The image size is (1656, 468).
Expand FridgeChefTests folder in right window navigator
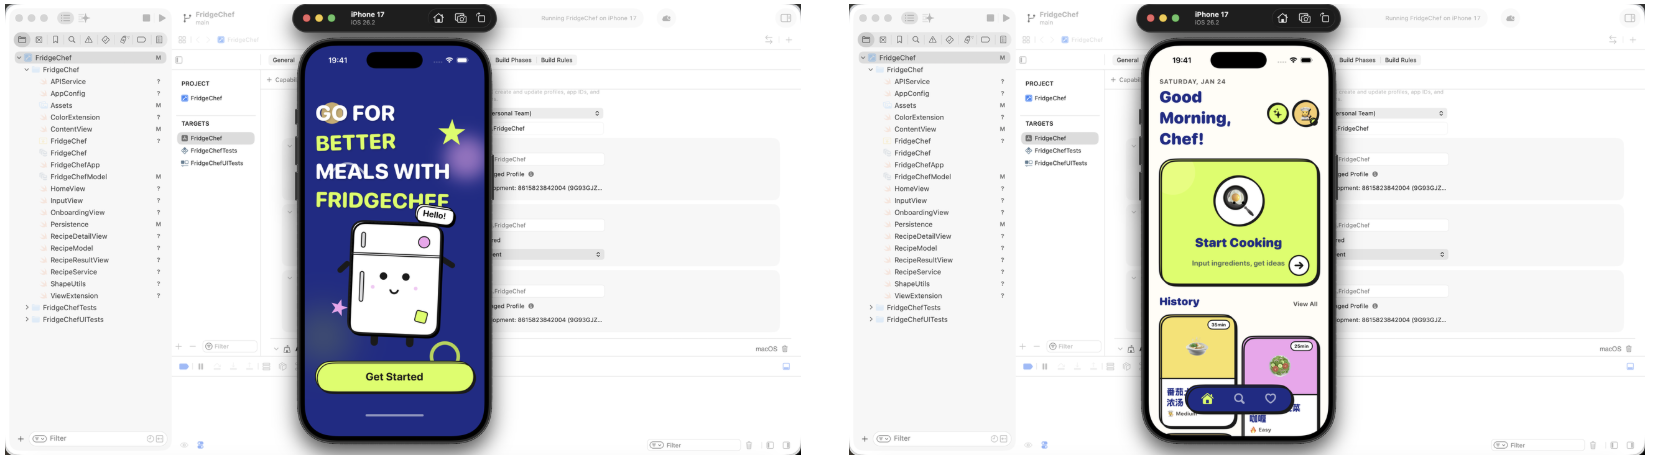click(871, 308)
